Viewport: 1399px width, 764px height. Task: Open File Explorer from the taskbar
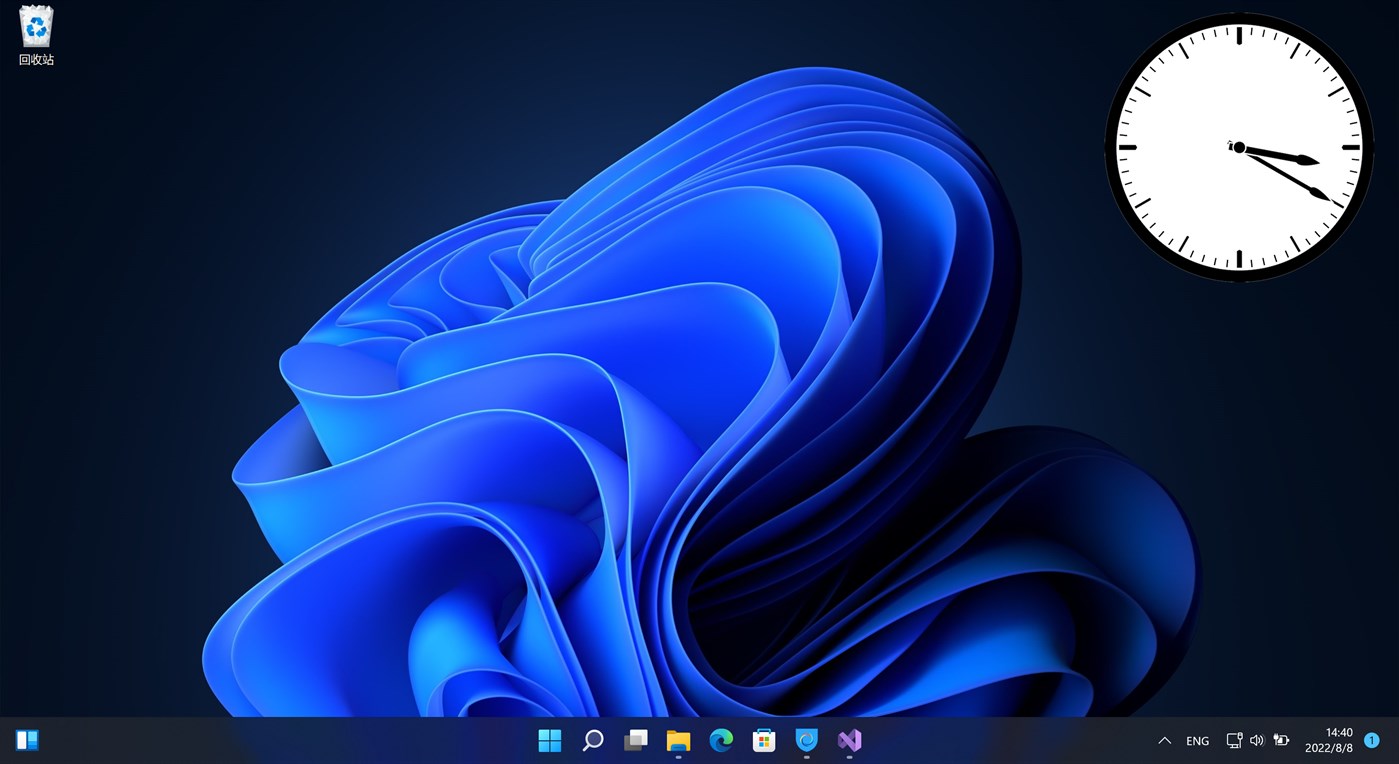tap(678, 740)
